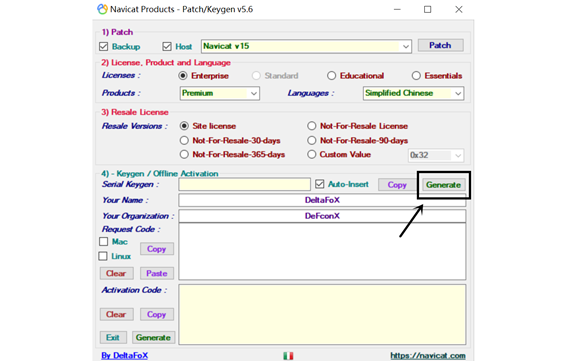
Task: Choose the Custom Value radio button
Action: click(312, 155)
